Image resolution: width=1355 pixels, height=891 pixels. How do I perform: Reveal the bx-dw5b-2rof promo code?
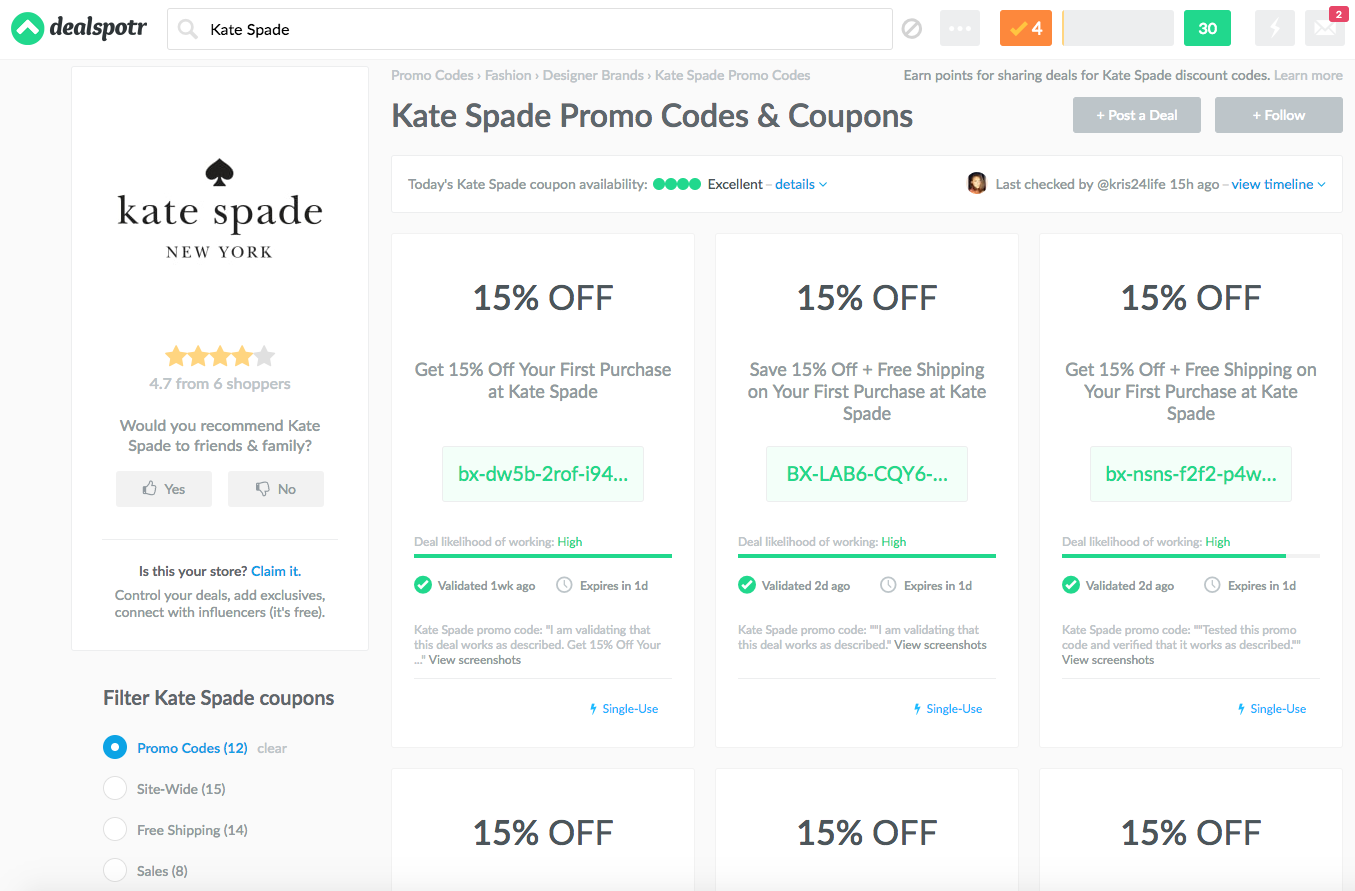pos(543,474)
